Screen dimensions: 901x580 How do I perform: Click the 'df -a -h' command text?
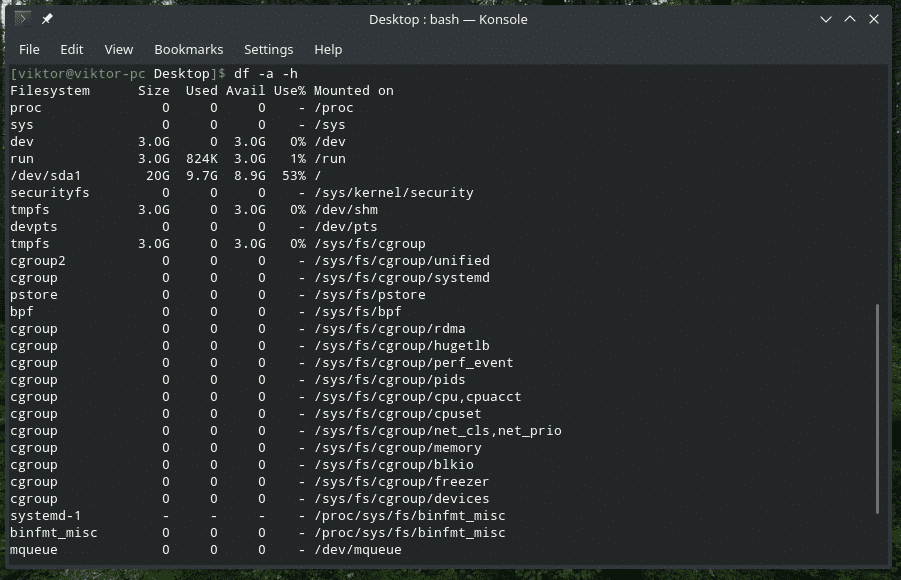[265, 74]
